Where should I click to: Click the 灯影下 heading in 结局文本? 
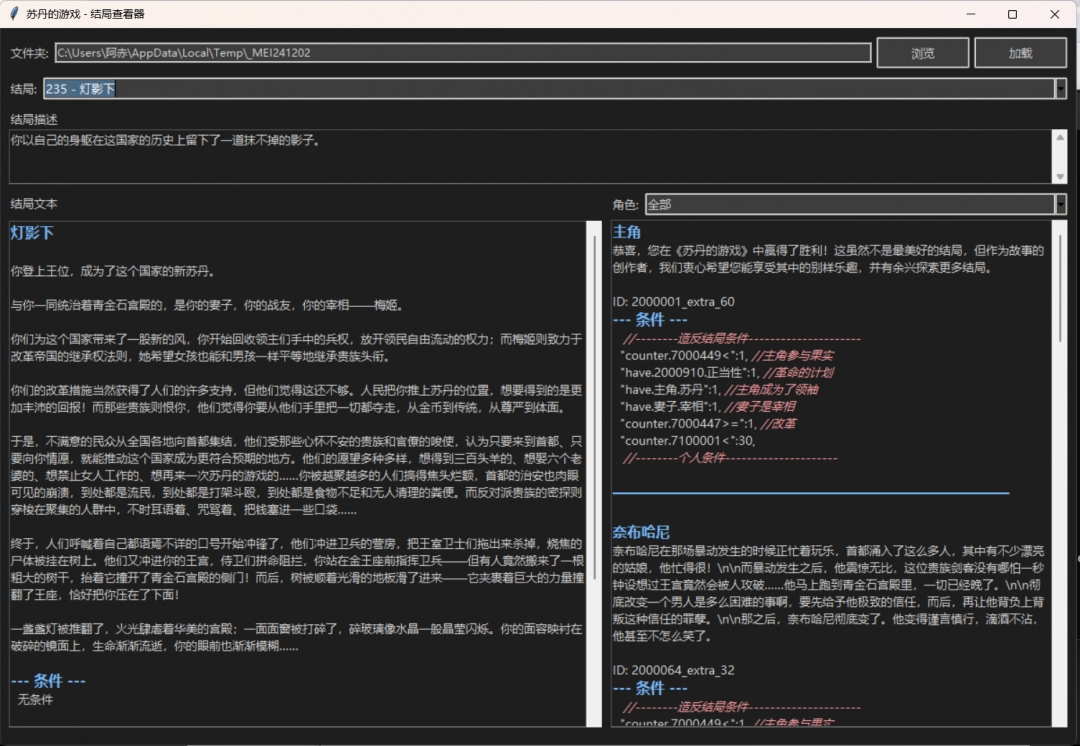point(32,233)
